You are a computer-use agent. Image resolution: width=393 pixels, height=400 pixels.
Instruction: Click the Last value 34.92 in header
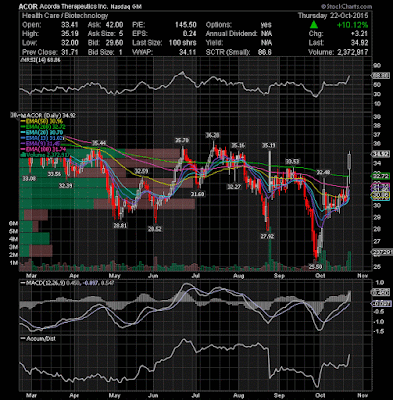click(360, 43)
